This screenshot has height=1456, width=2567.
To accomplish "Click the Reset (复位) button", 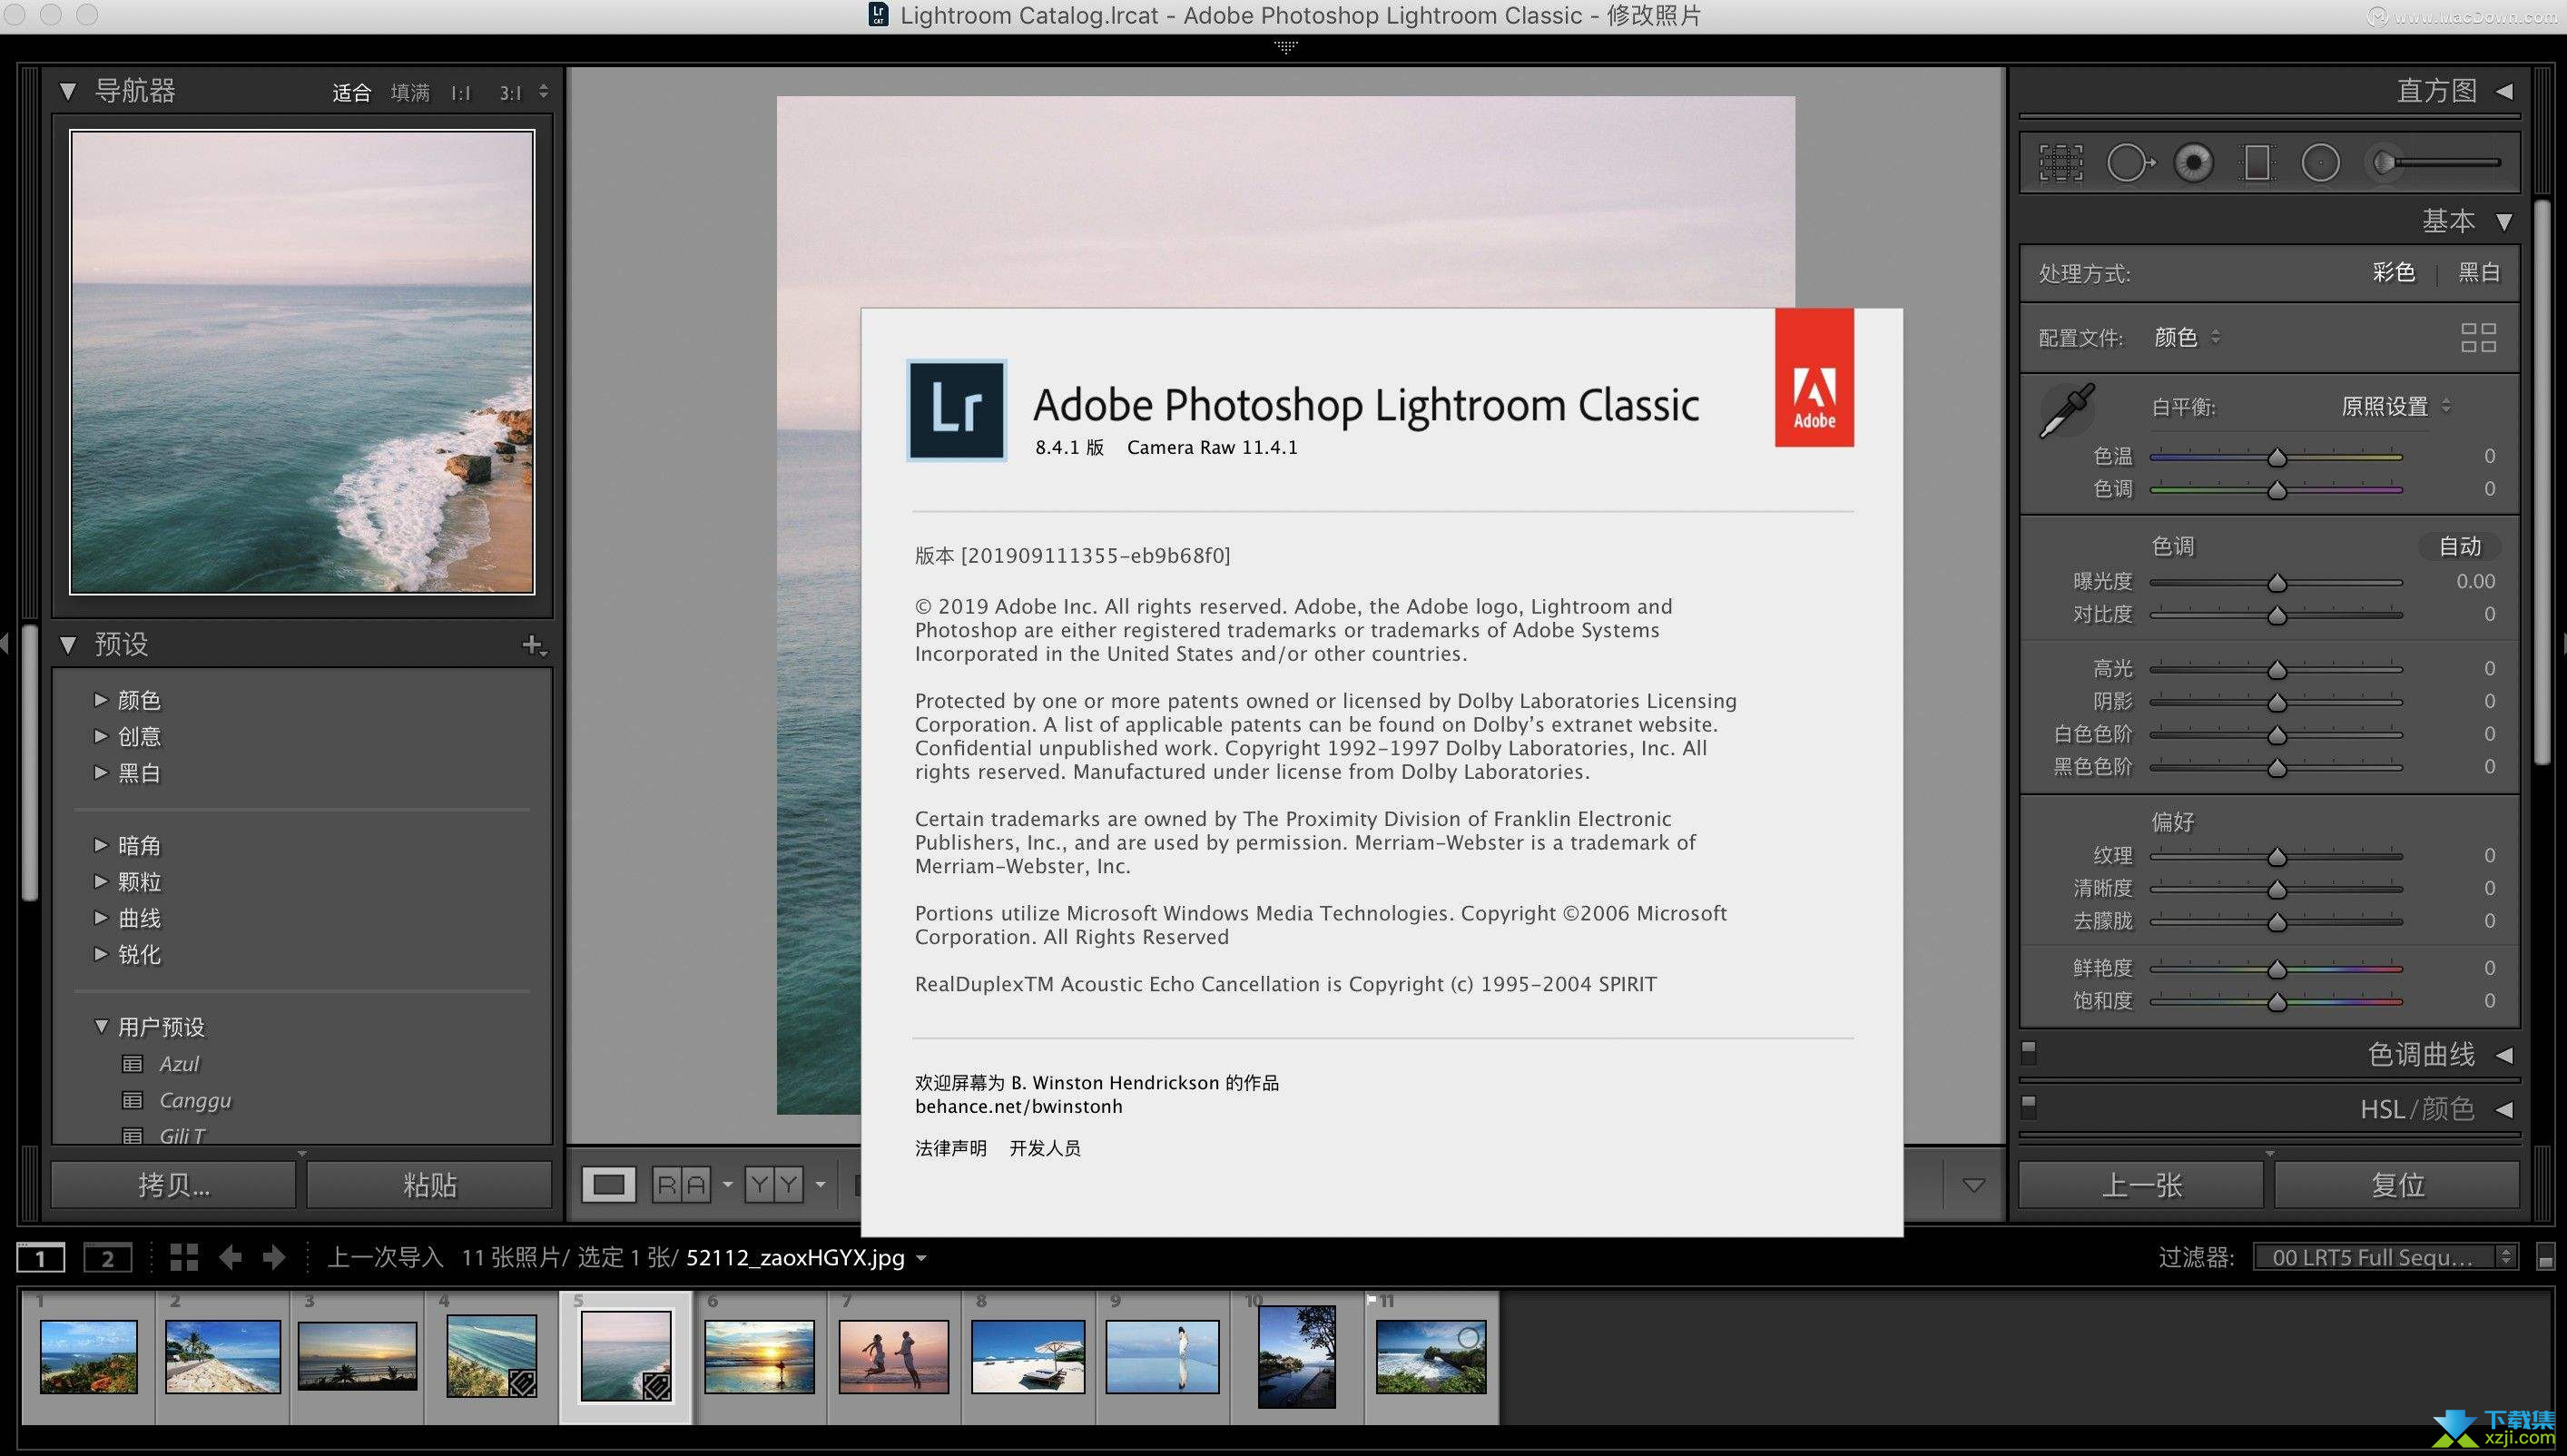I will [x=2397, y=1185].
